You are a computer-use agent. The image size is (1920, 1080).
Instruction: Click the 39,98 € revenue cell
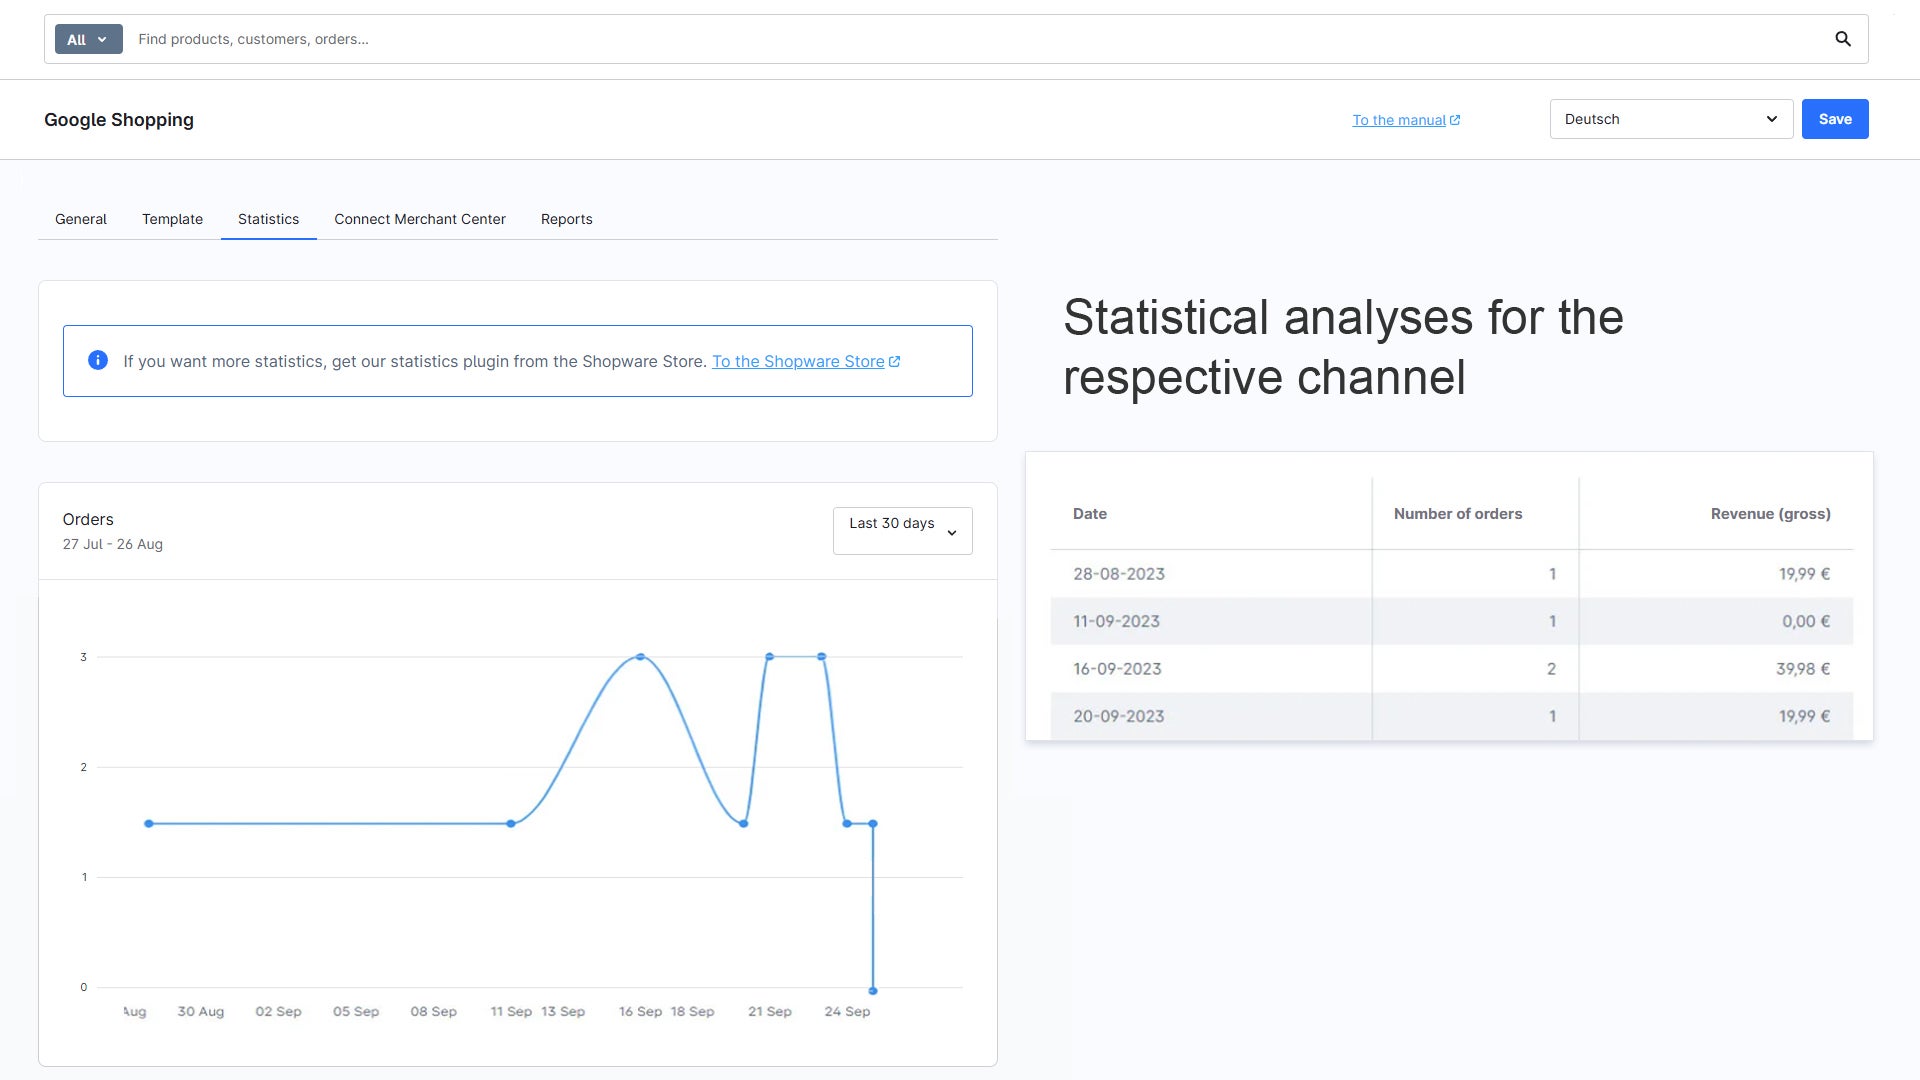[1803, 669]
